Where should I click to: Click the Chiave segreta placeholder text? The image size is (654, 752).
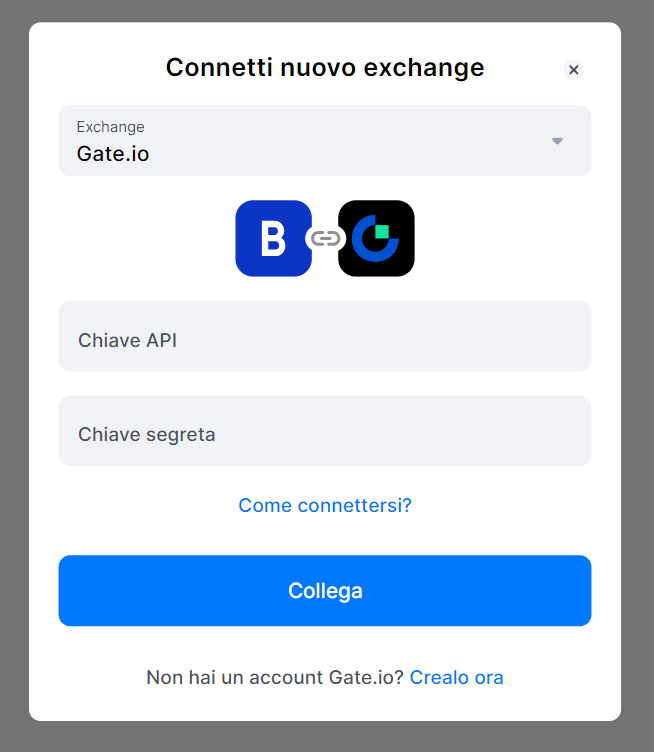[x=146, y=434]
